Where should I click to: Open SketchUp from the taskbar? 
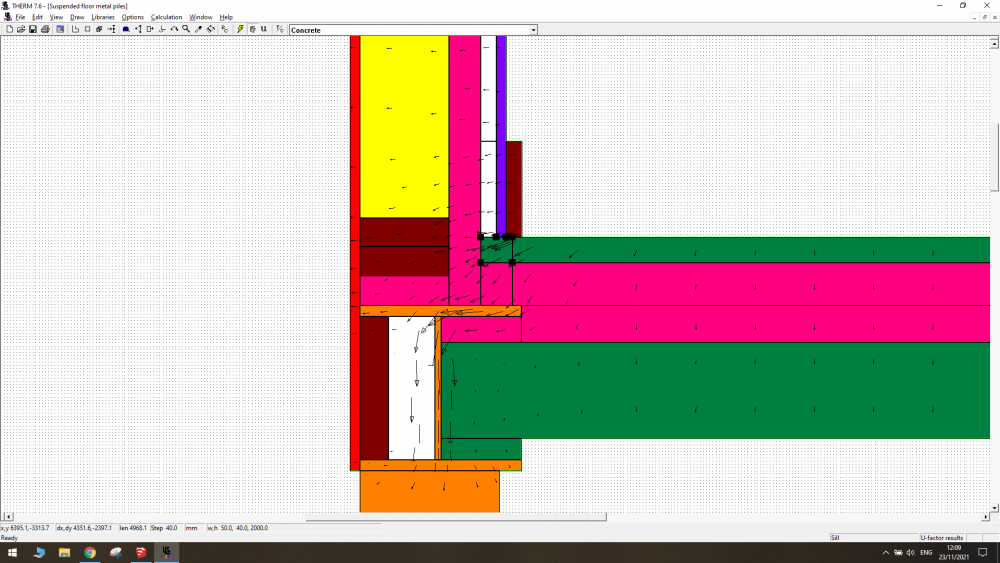(x=141, y=553)
